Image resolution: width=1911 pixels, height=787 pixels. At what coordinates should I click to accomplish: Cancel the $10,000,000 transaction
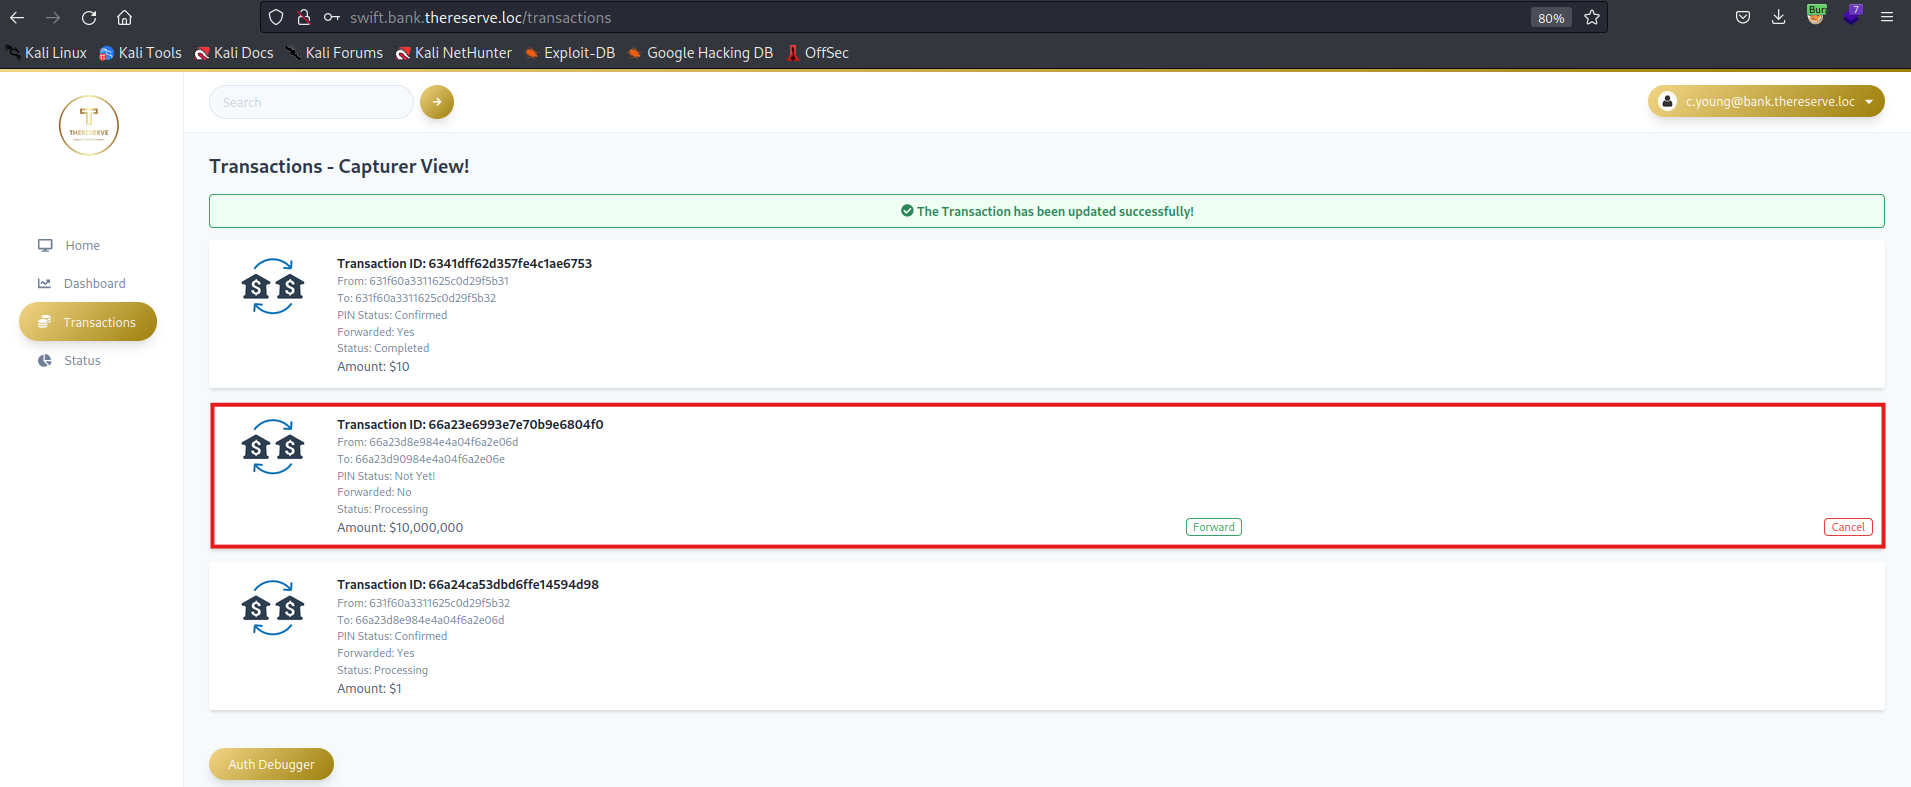(1847, 527)
